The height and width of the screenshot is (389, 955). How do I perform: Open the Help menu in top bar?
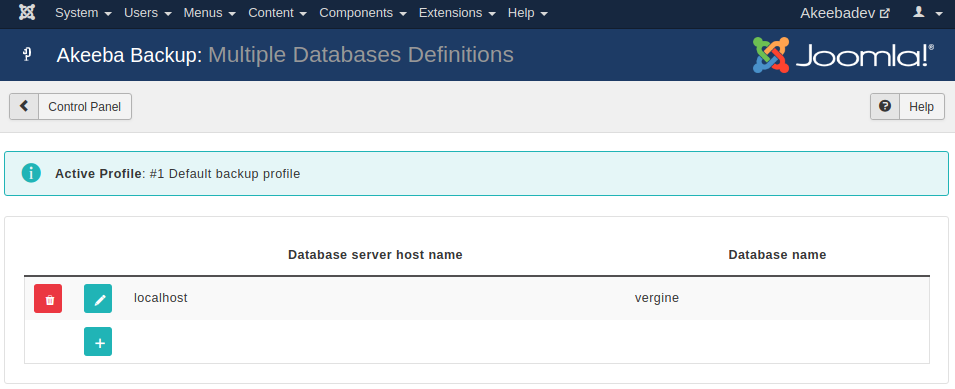[528, 13]
